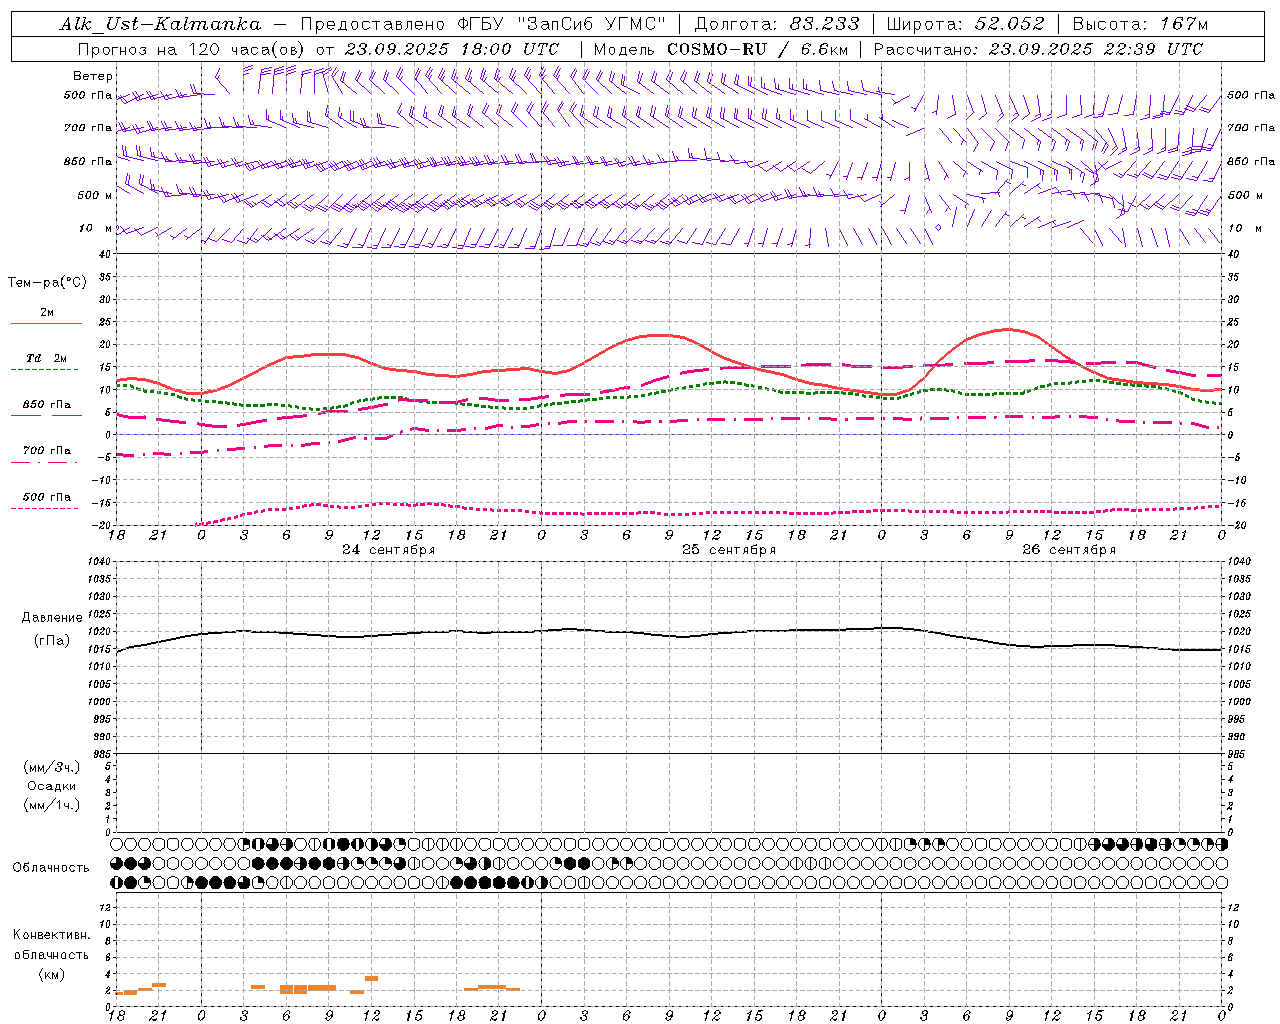Click the (гПа) unit under Давление
The image size is (1280, 1024).
pos(52,641)
